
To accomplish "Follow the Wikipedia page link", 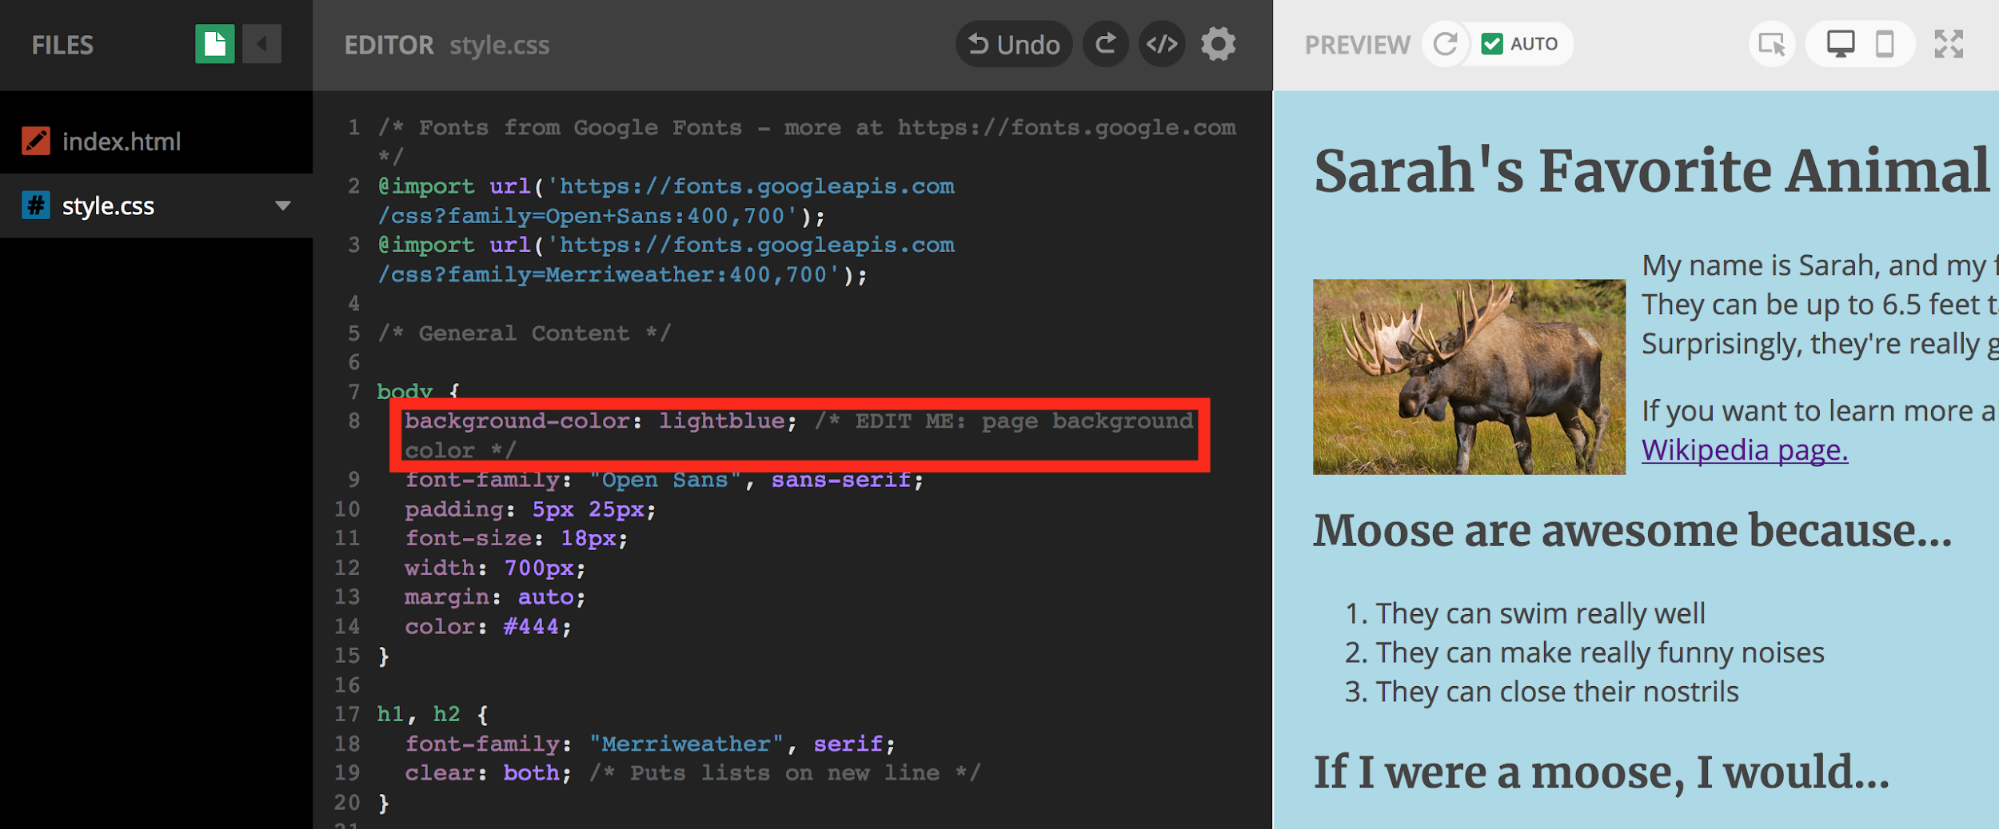I will [x=1744, y=450].
